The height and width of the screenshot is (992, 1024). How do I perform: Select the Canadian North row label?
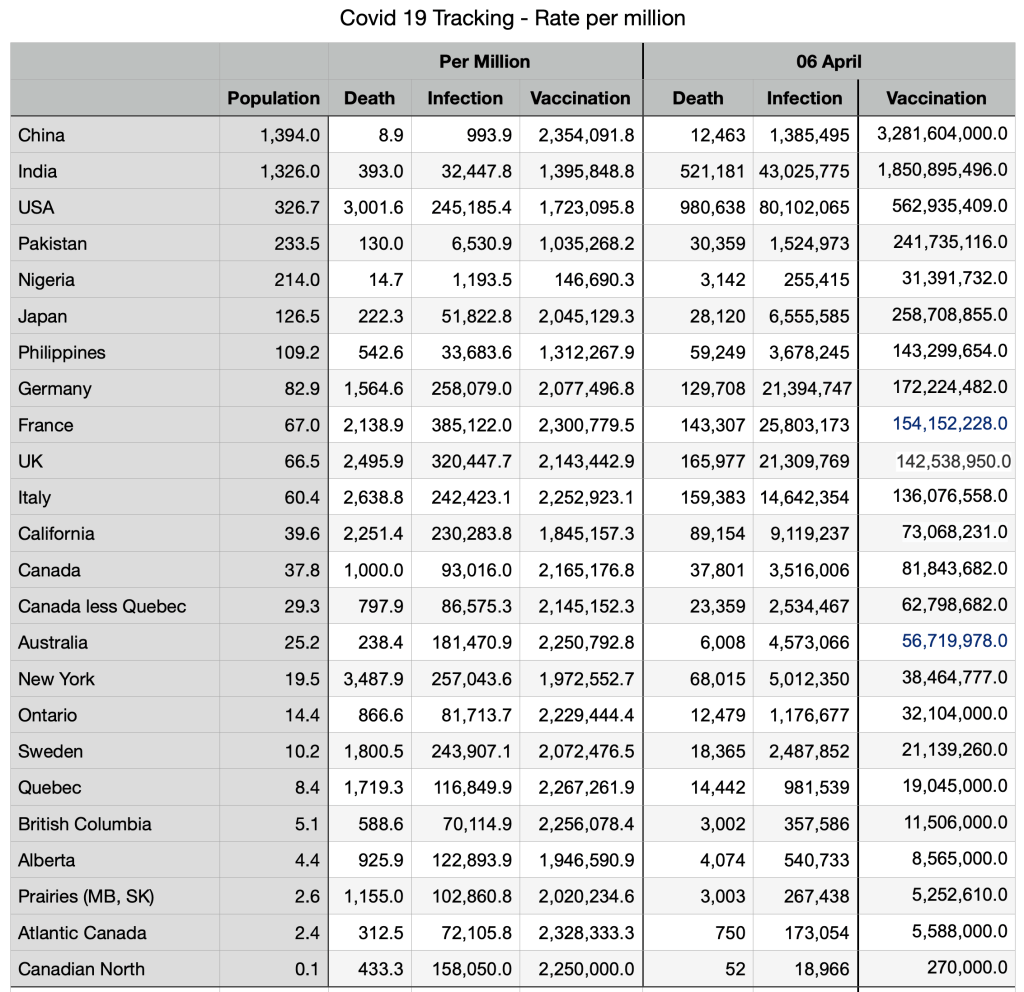[81, 969]
